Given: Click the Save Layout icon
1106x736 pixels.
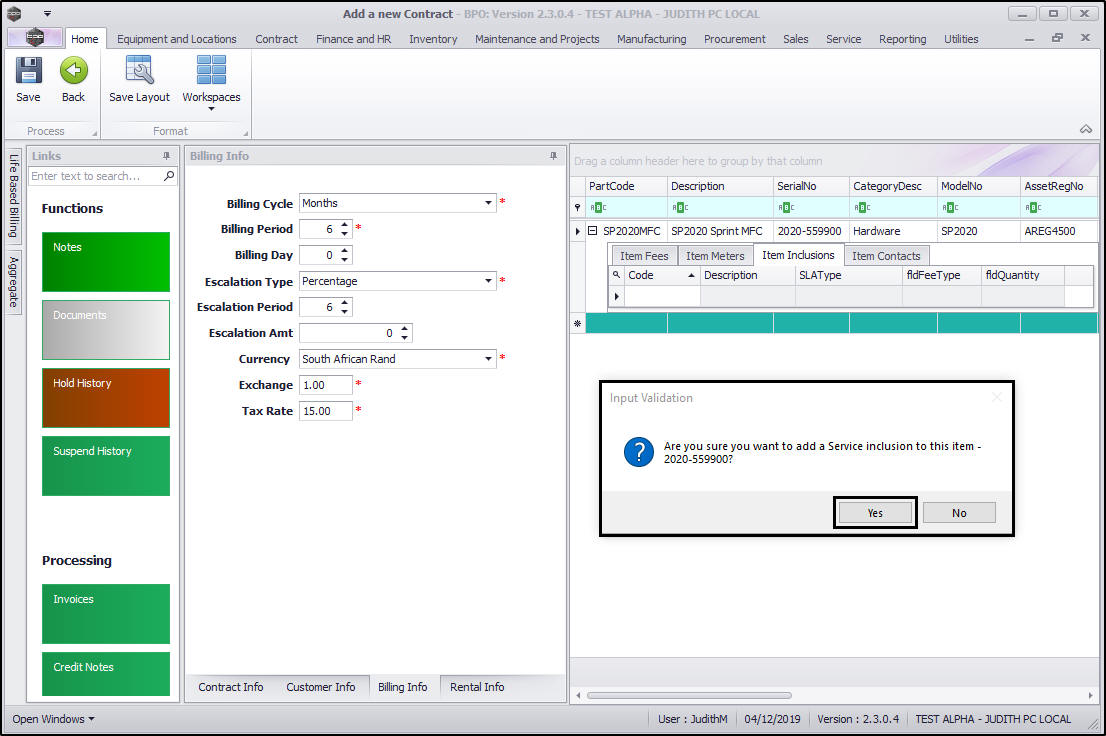Looking at the screenshot, I should tap(139, 72).
